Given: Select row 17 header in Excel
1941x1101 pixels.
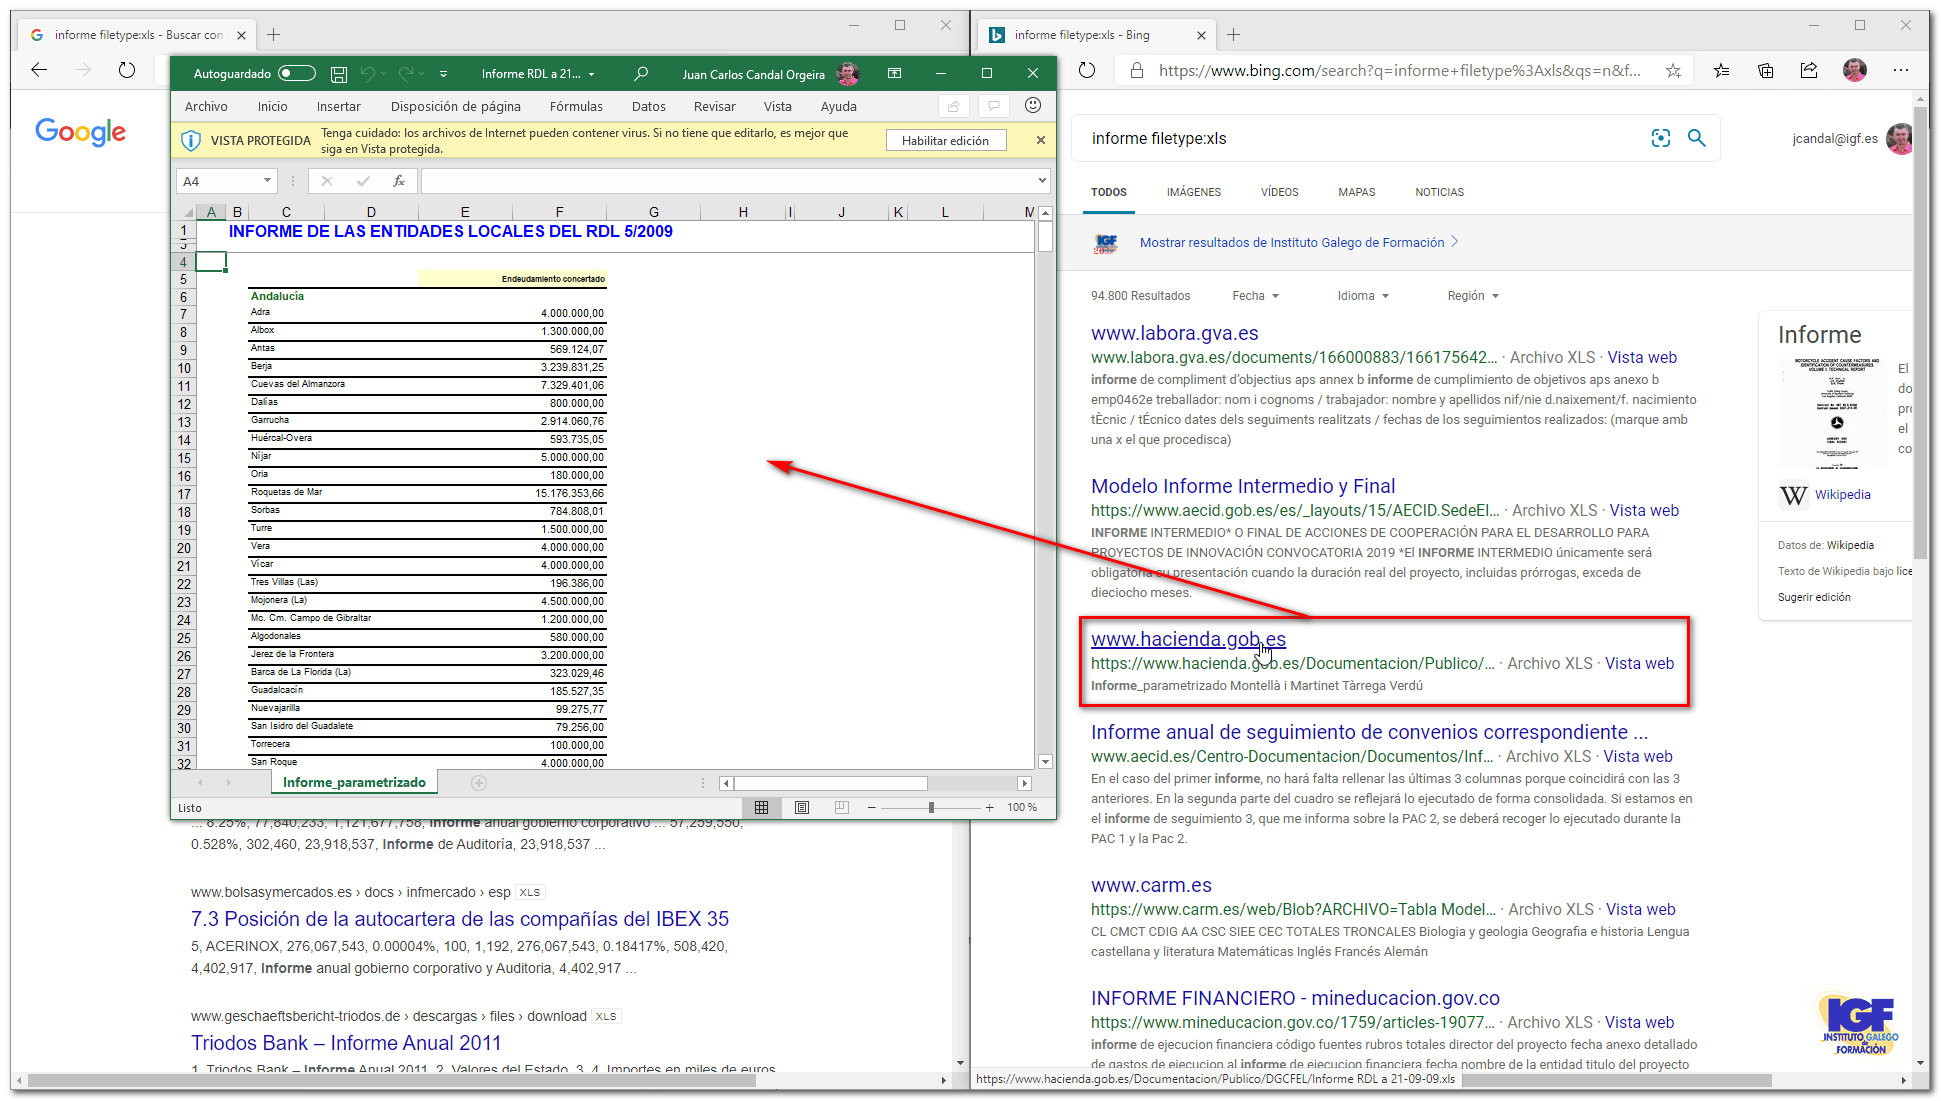Looking at the screenshot, I should pyautogui.click(x=184, y=494).
